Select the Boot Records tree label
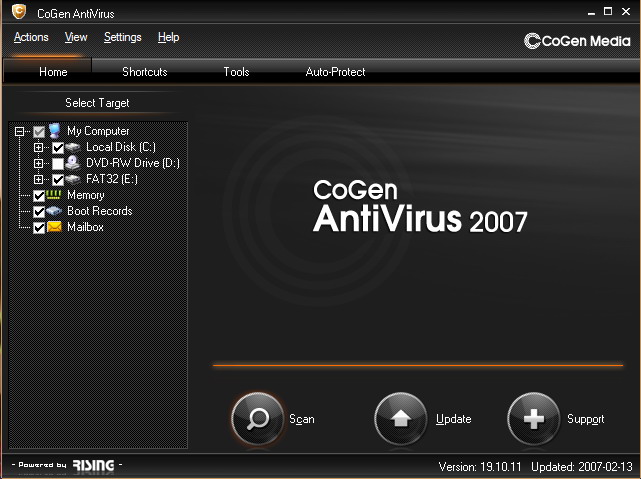Image resolution: width=641 pixels, height=479 pixels. click(x=100, y=211)
